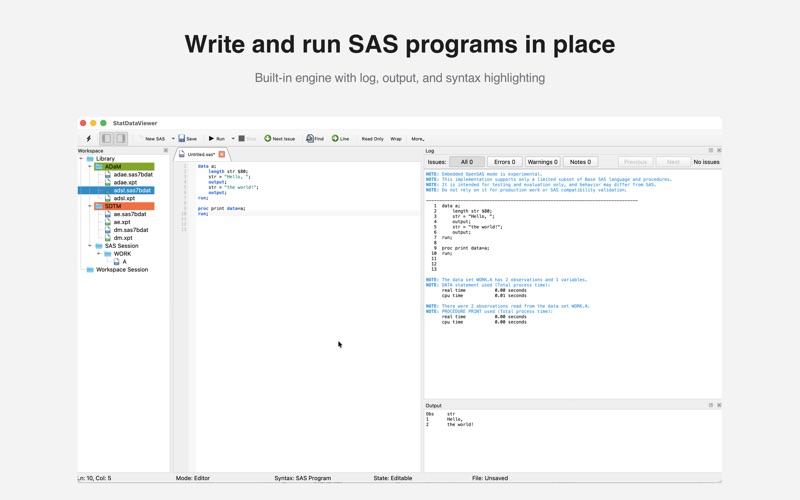Filter Log by Warnings
800x500 pixels.
coord(542,162)
